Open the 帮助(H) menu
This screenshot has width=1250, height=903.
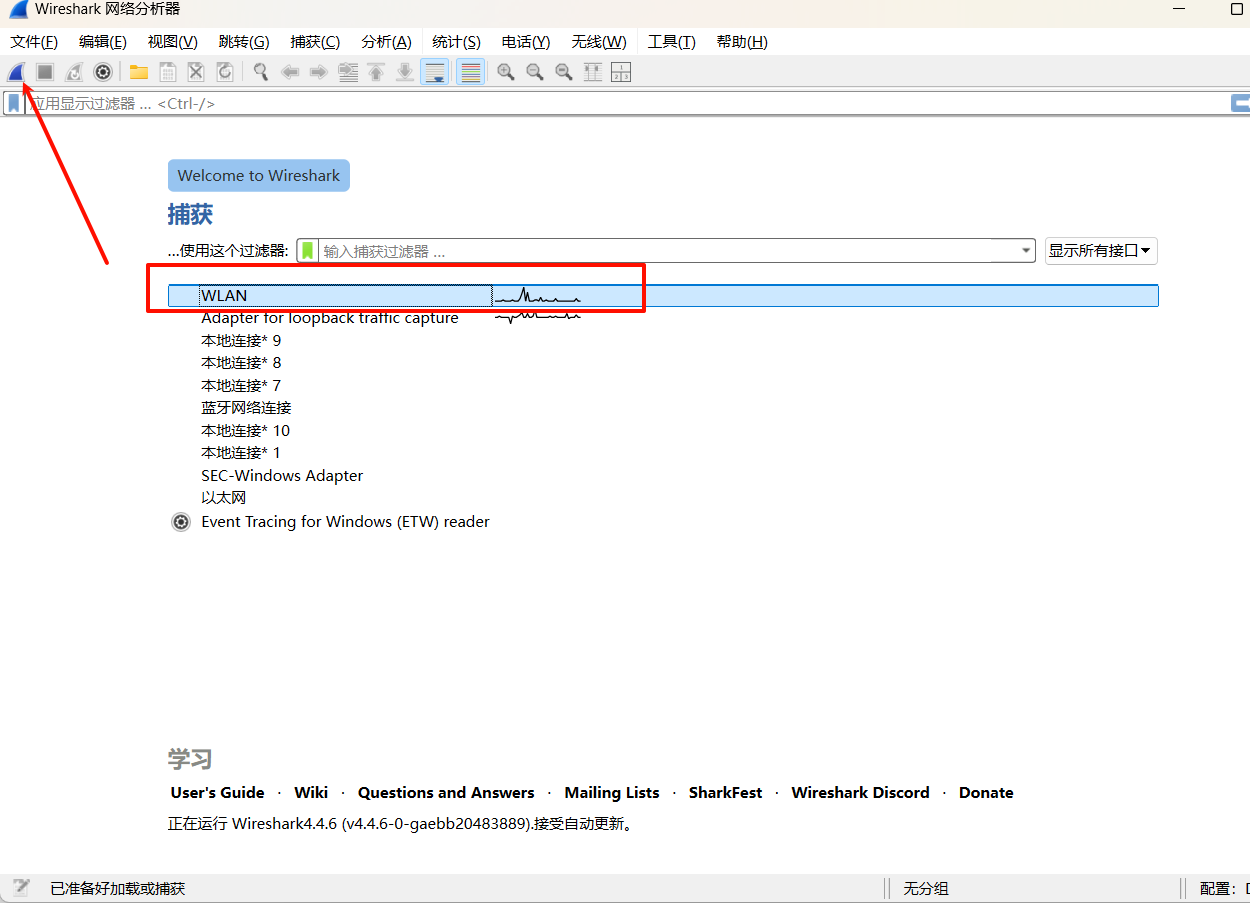pyautogui.click(x=742, y=42)
